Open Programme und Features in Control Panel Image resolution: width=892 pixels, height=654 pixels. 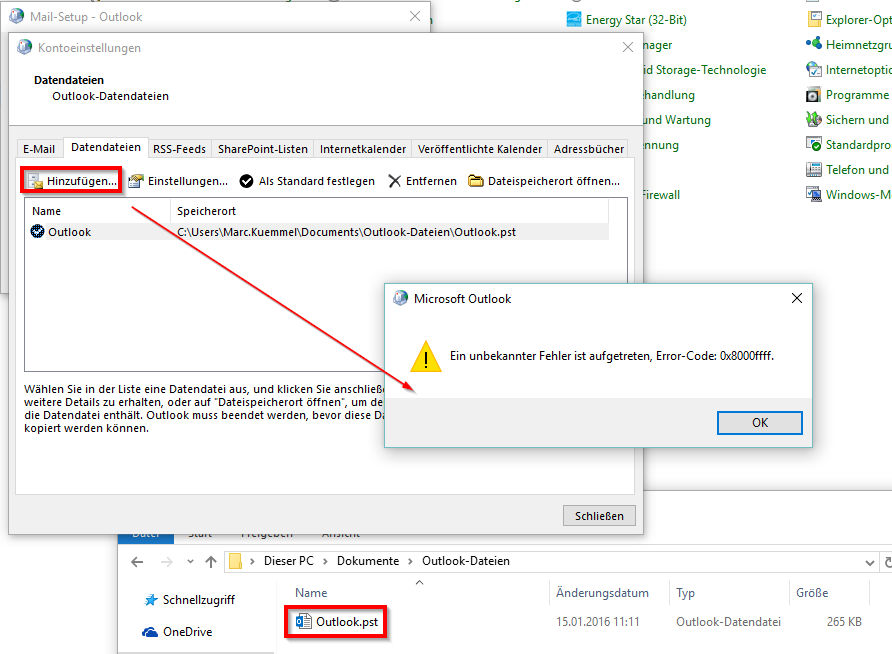858,94
